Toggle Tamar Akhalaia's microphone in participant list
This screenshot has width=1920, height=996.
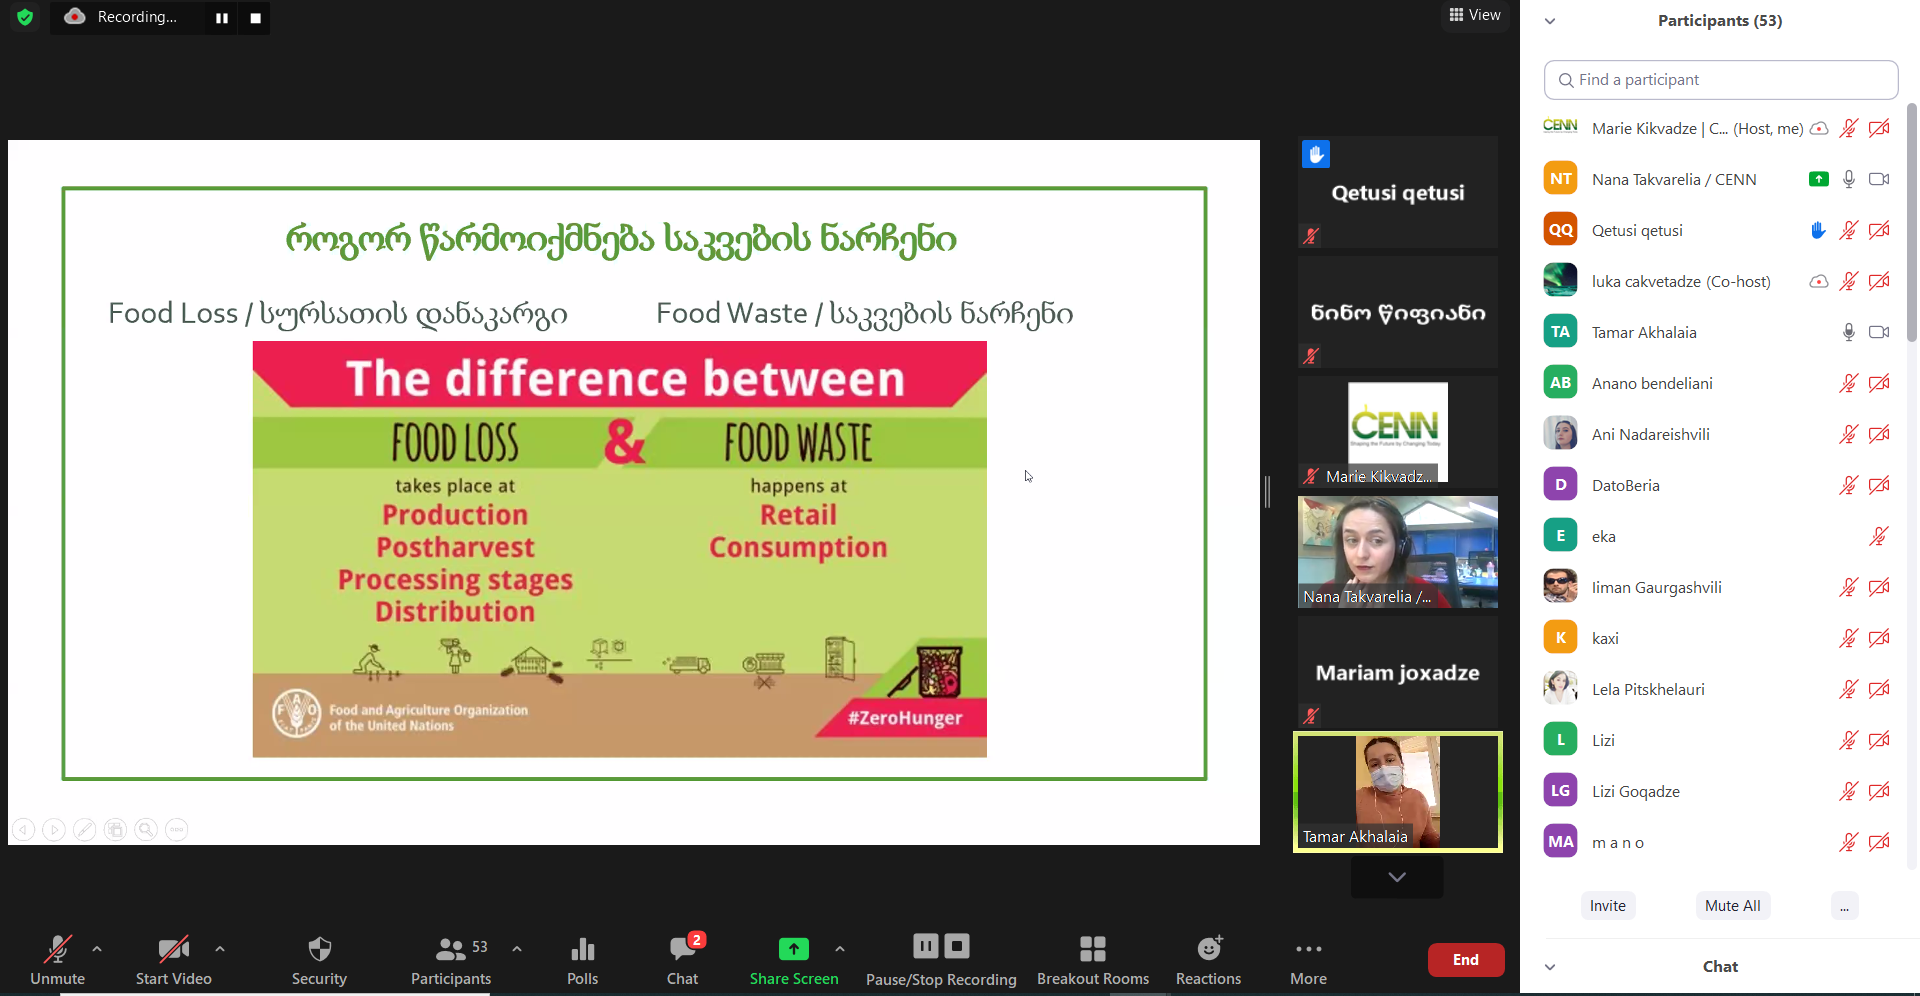[x=1848, y=332]
